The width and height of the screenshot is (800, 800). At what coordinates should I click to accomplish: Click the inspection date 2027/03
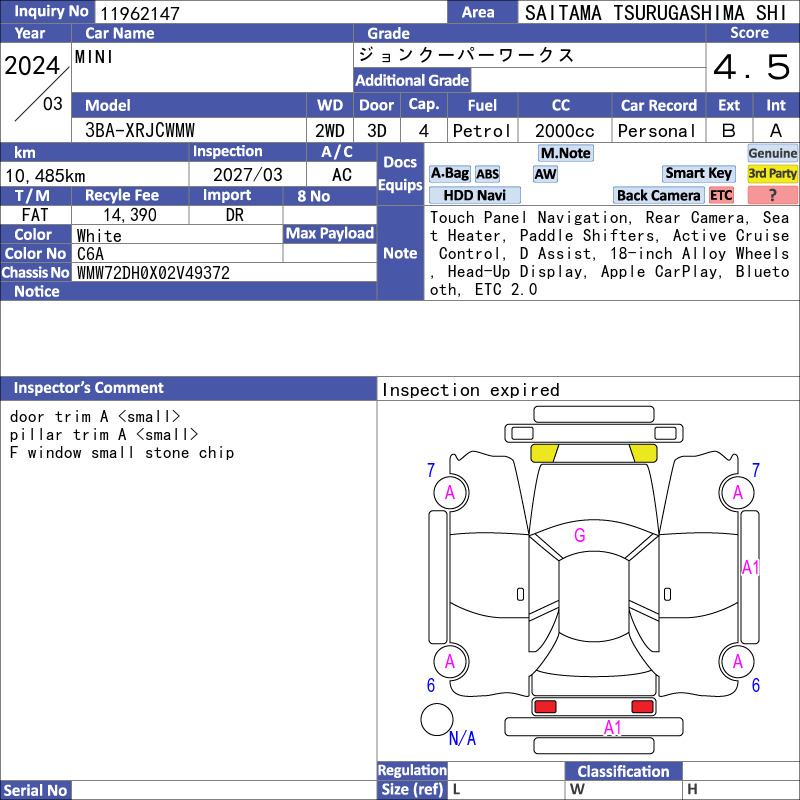coord(247,174)
